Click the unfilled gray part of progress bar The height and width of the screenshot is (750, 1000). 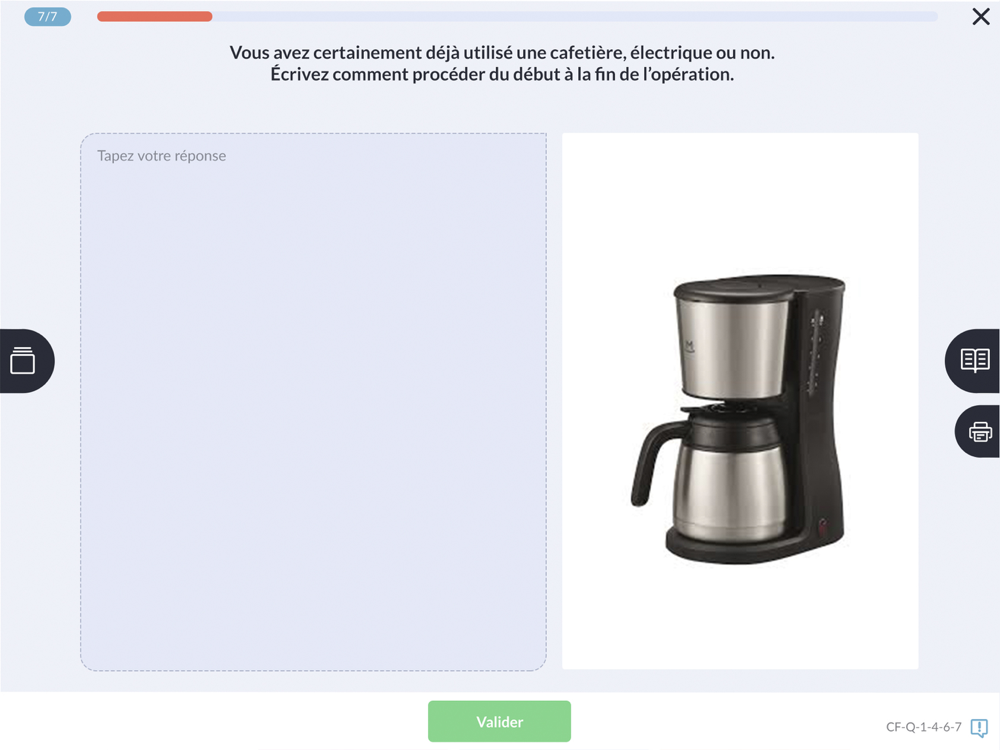[574, 17]
